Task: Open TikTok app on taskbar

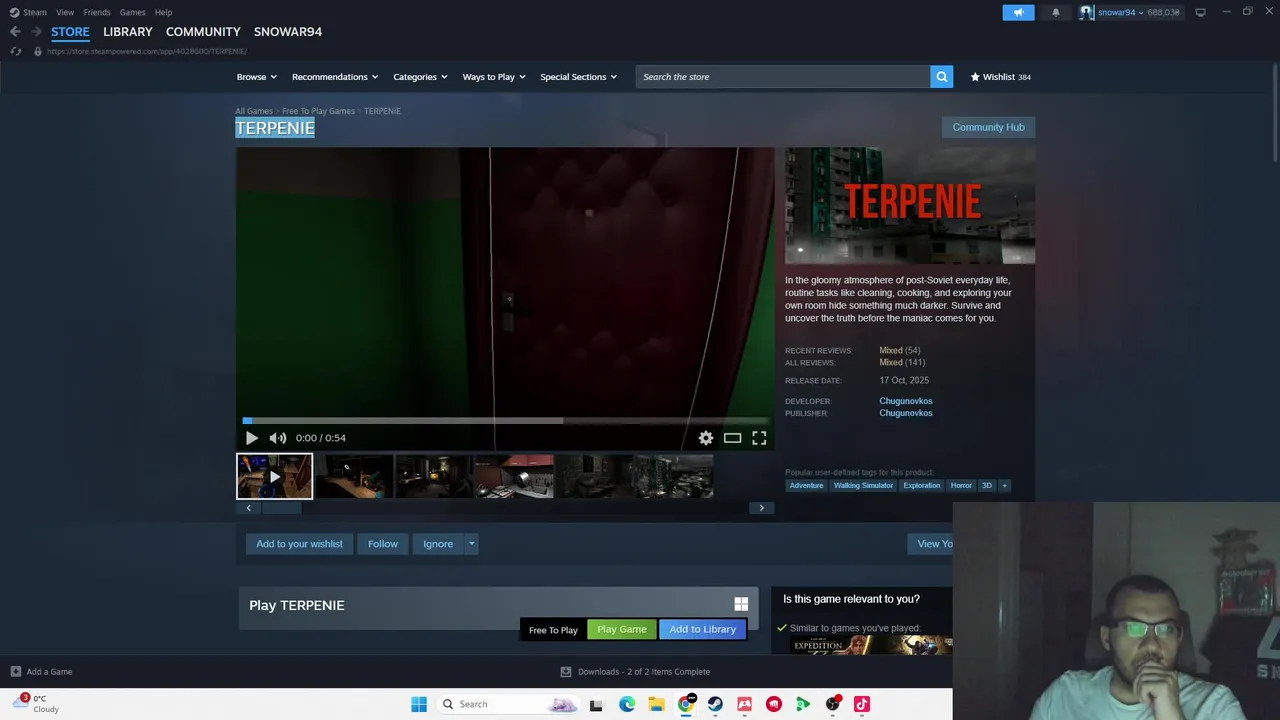Action: tap(862, 704)
